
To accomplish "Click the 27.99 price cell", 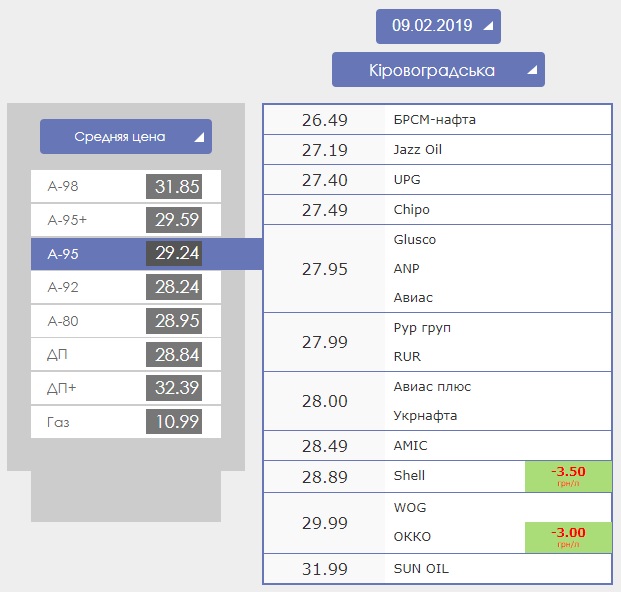I will (x=324, y=342).
